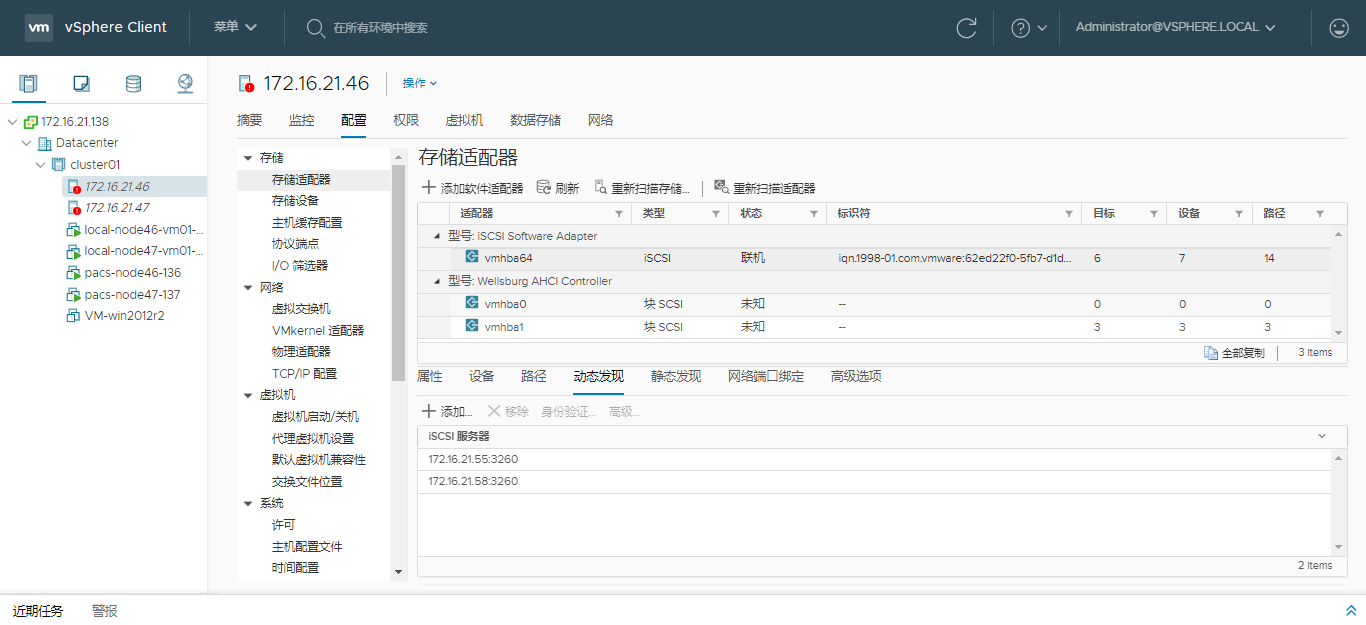Collapse the 系统 configuration section
Viewport: 1366px width, 625px height.
[248, 503]
